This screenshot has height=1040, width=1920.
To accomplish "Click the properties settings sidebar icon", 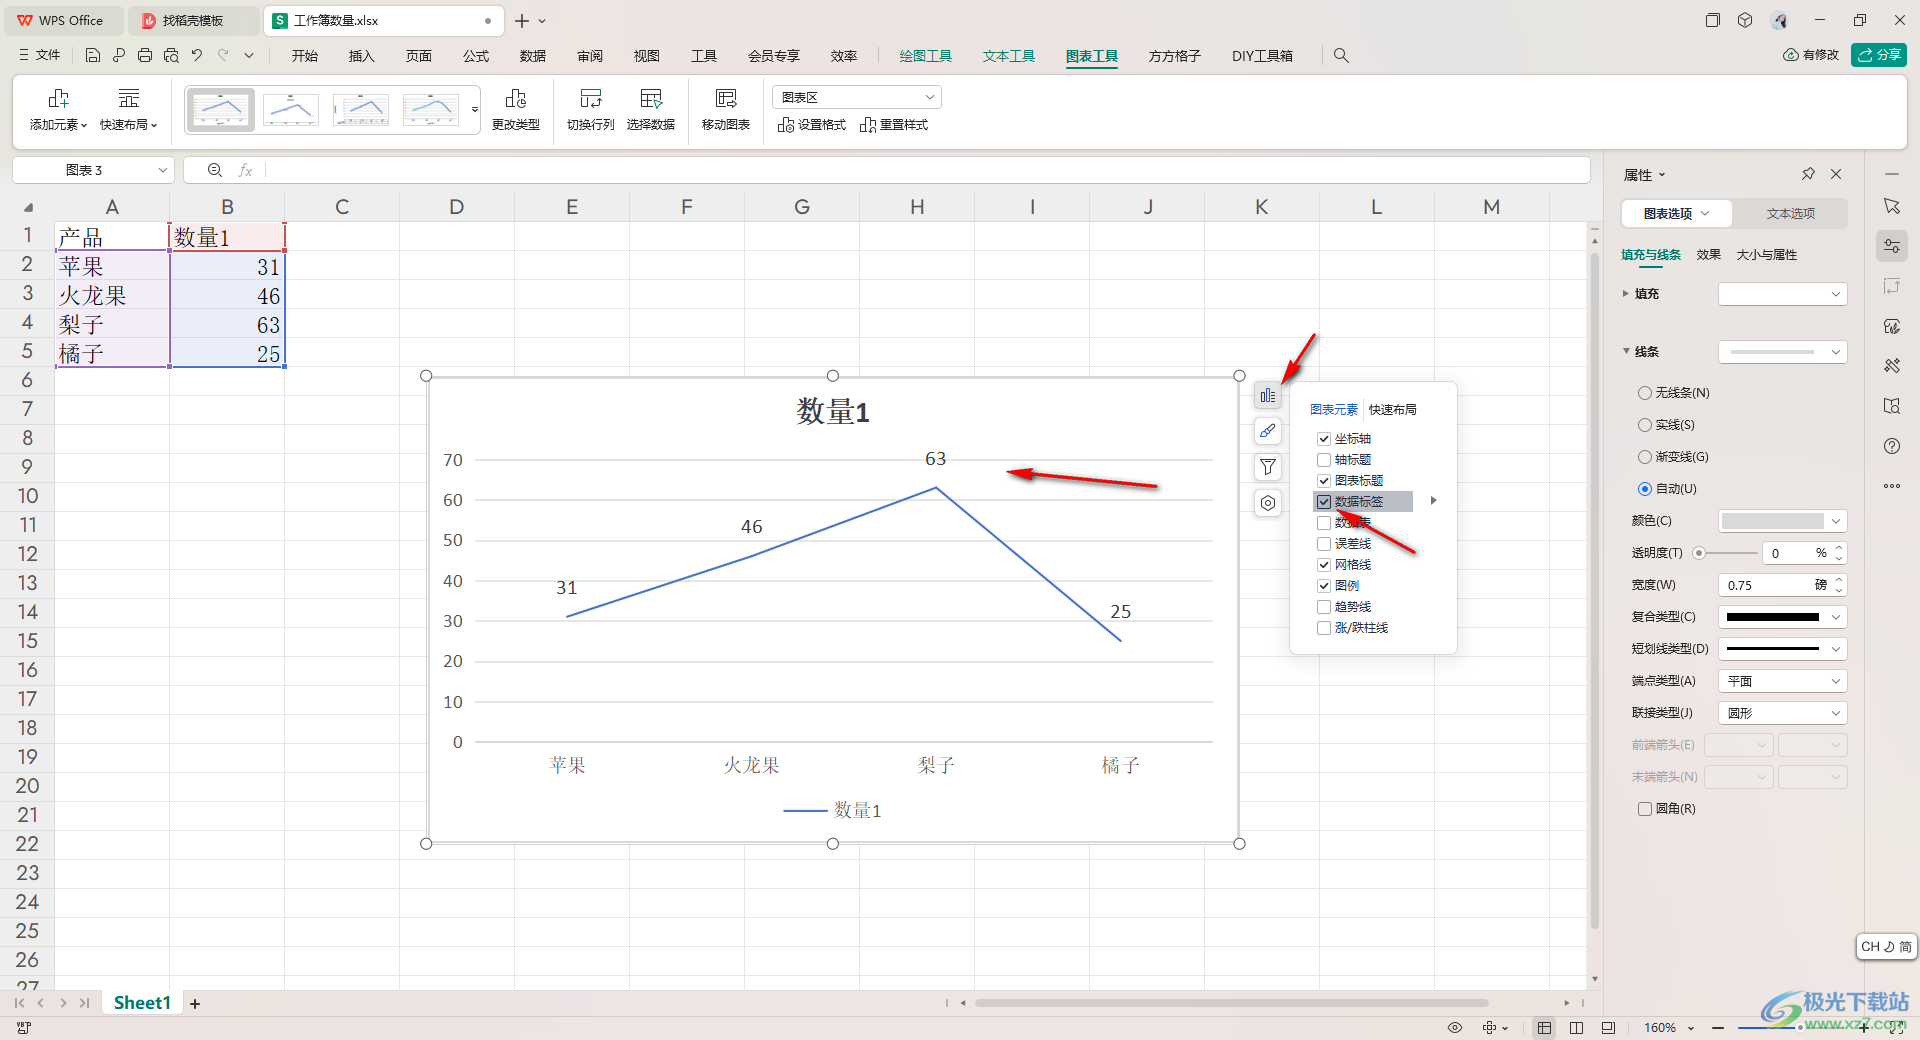I will (1892, 246).
